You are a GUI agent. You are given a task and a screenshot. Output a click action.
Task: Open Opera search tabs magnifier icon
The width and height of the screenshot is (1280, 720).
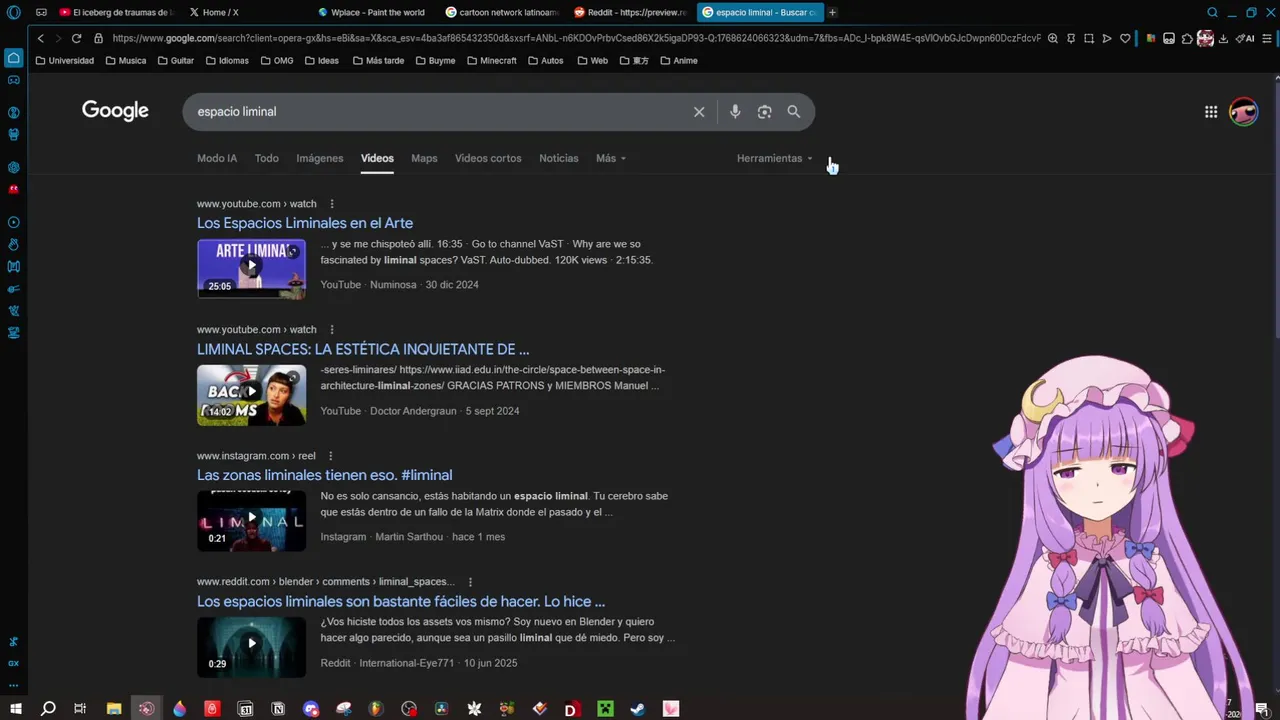(x=1212, y=12)
